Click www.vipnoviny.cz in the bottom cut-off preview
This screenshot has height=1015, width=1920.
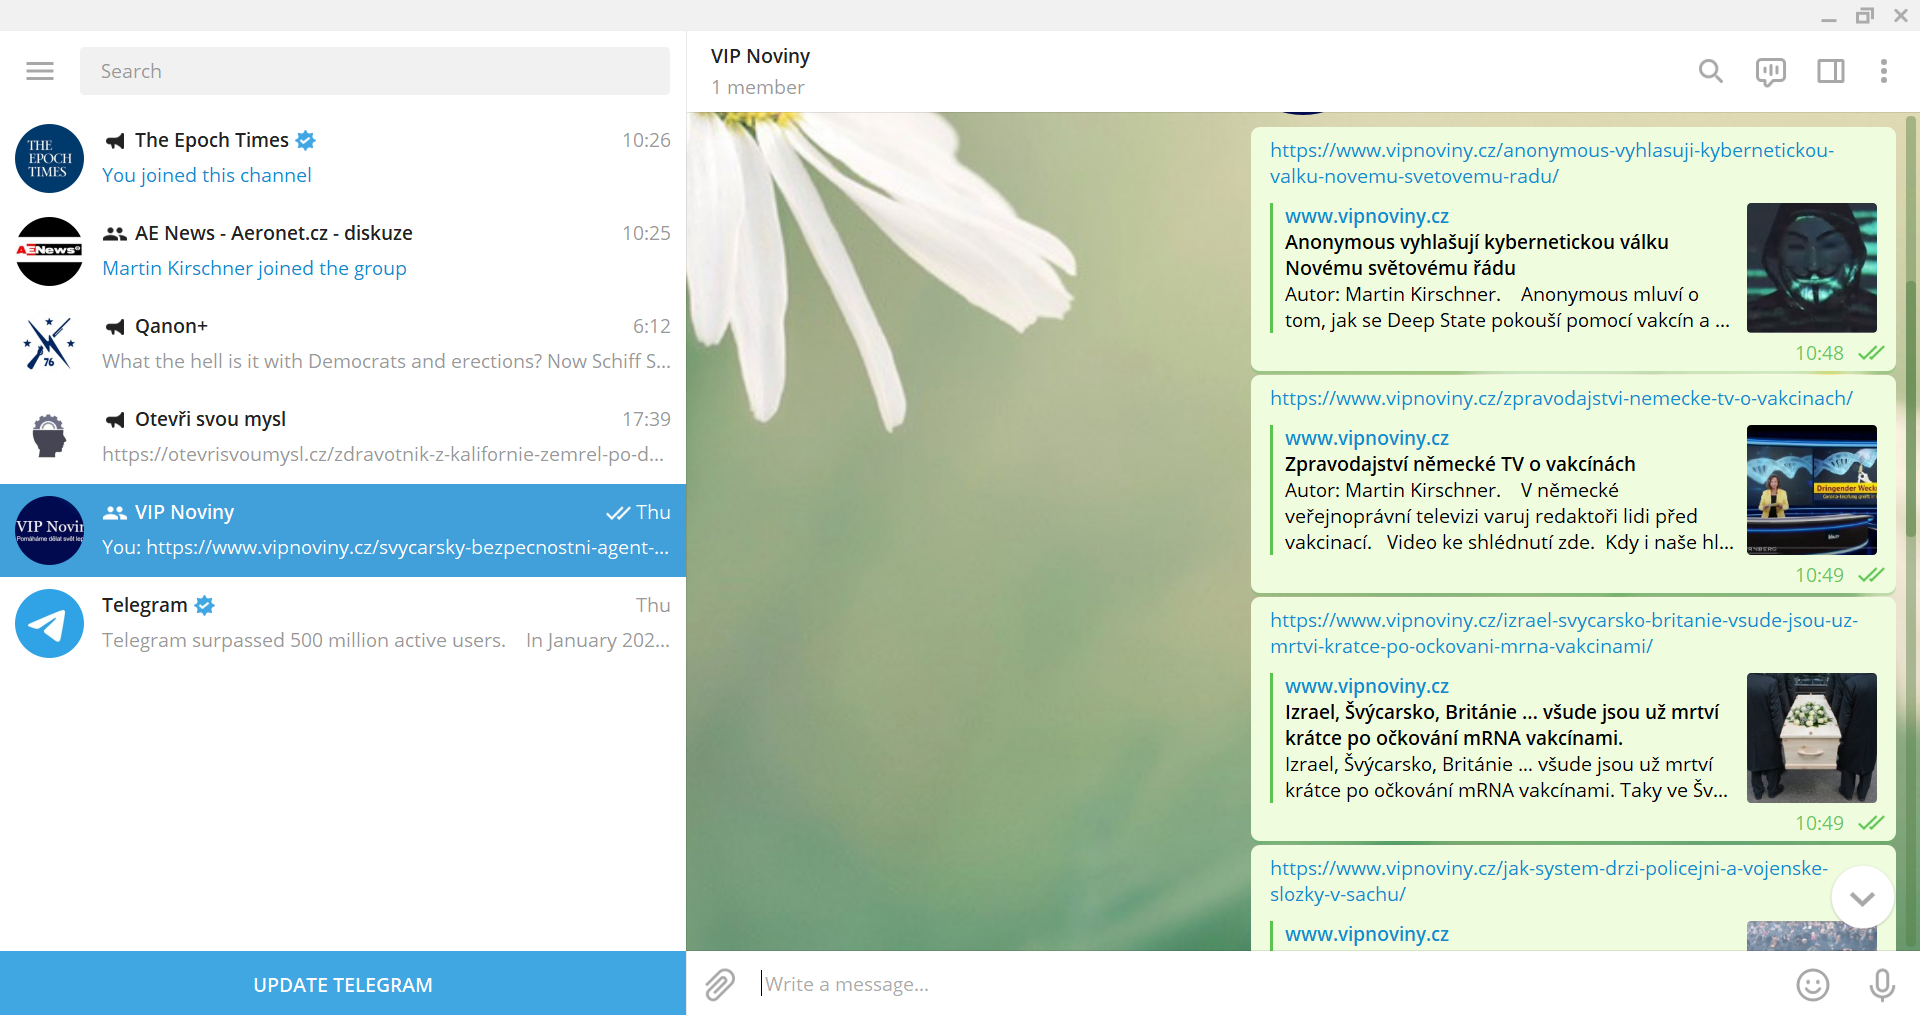coord(1367,934)
